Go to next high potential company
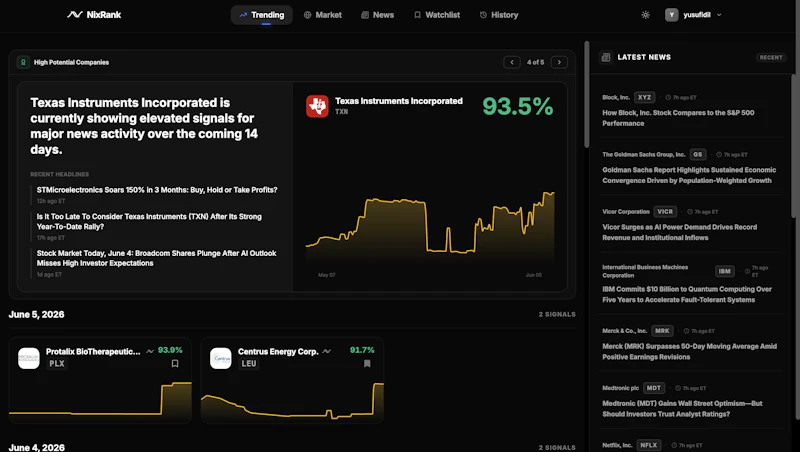Image resolution: width=800 pixels, height=452 pixels. tap(559, 62)
